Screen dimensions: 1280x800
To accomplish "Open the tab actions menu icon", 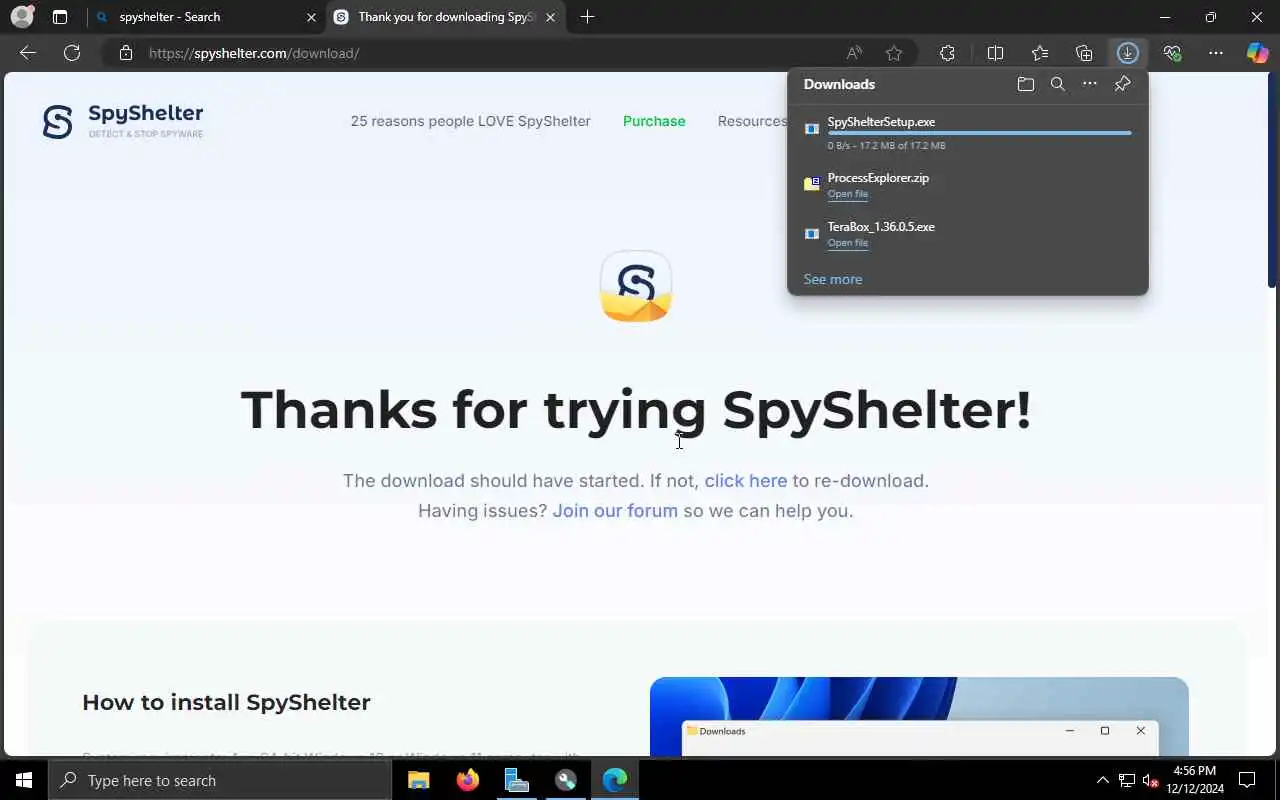I will 60,17.
